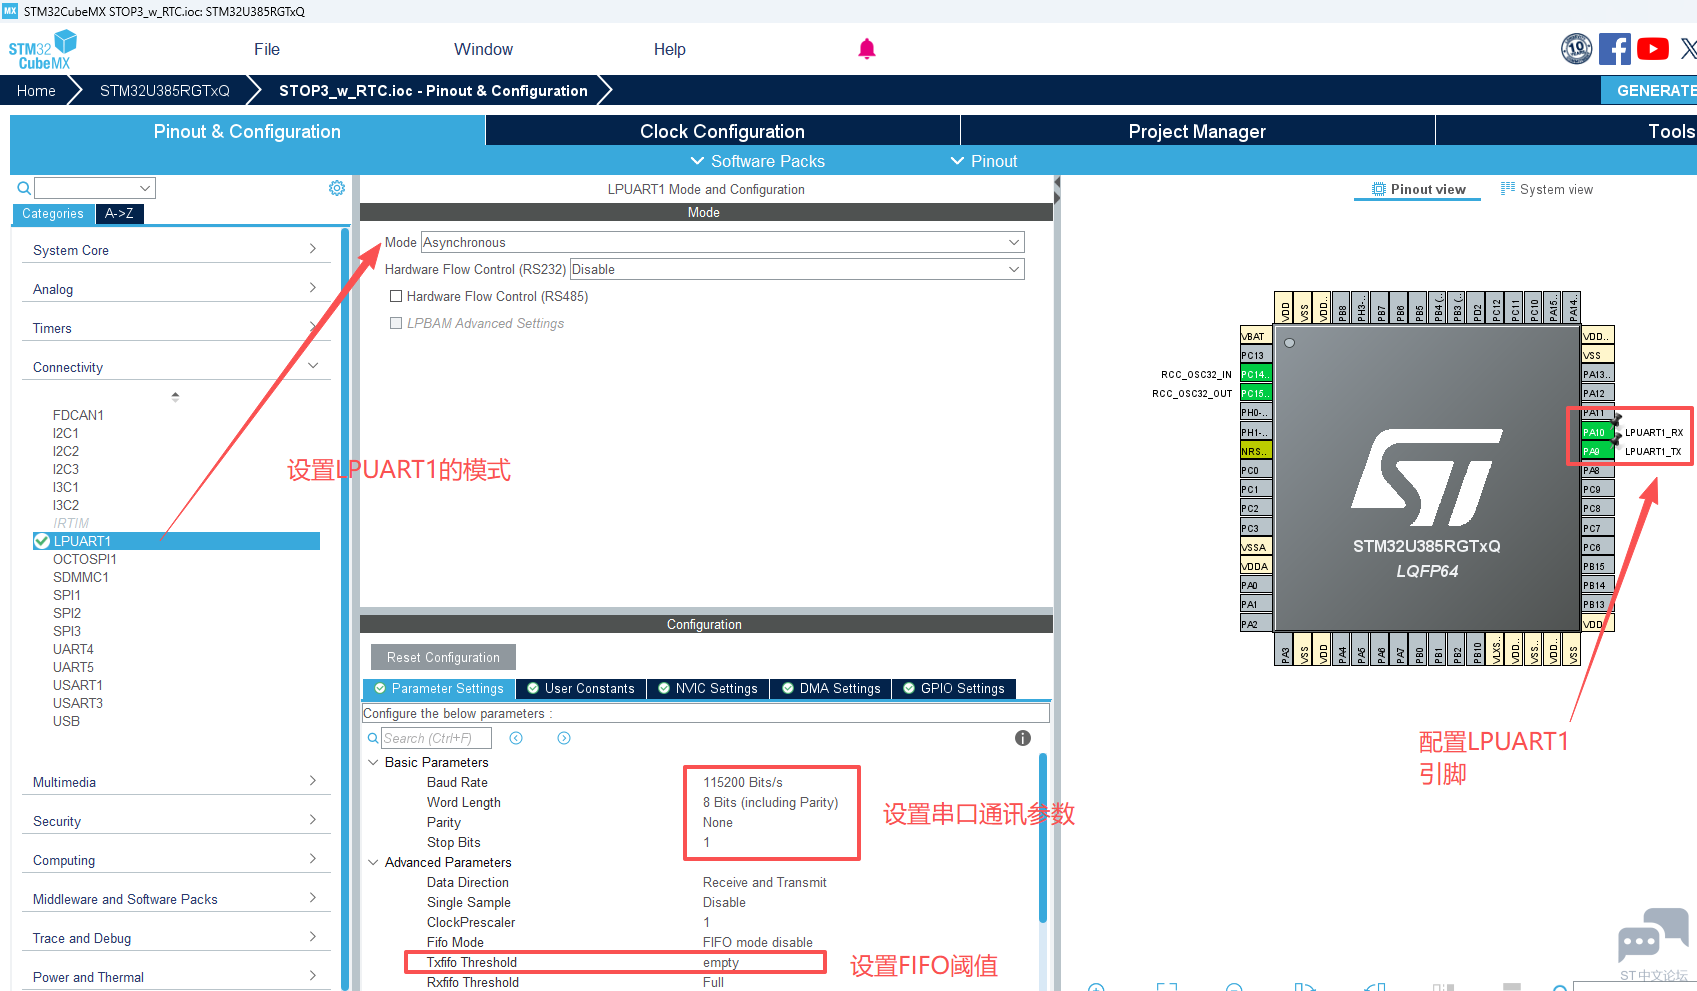Expand the System Core category
This screenshot has width=1697, height=991.
coord(176,250)
